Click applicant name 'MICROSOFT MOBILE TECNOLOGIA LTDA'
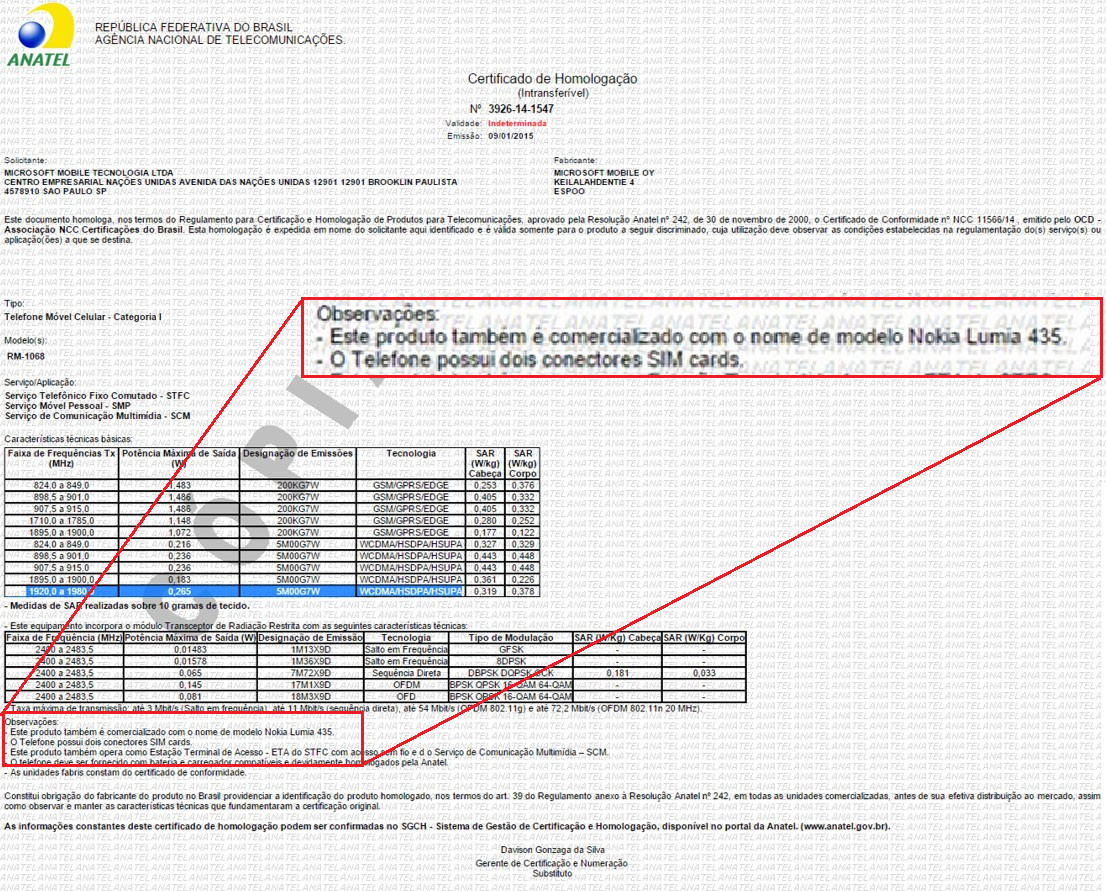The image size is (1106, 891). 89,173
